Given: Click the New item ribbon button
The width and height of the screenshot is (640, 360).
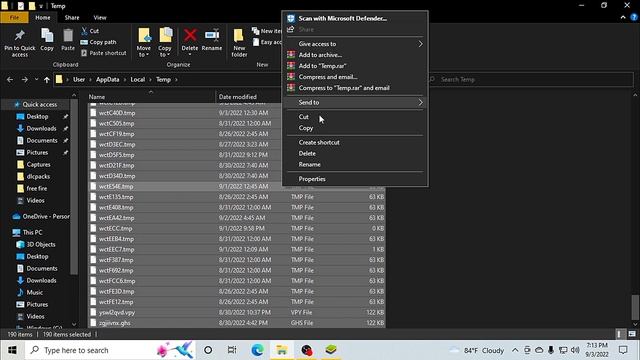Looking at the screenshot, I should [267, 31].
